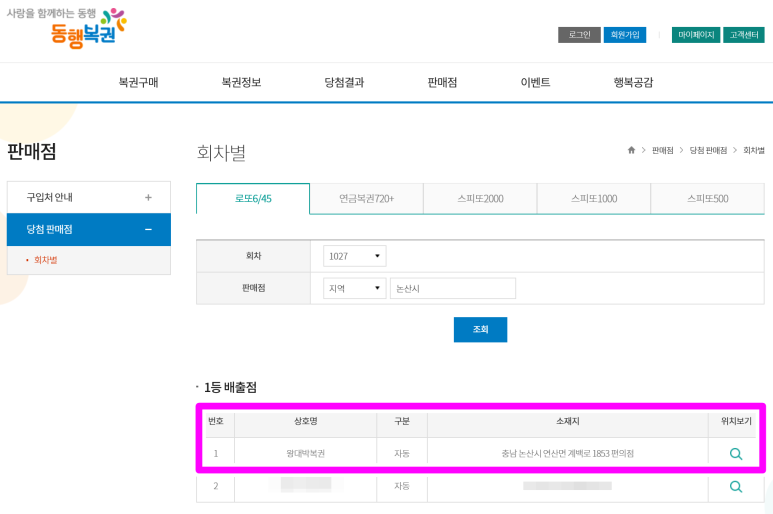The width and height of the screenshot is (773, 514).
Task: Click 판매점 breadcrumb link
Action: point(663,150)
